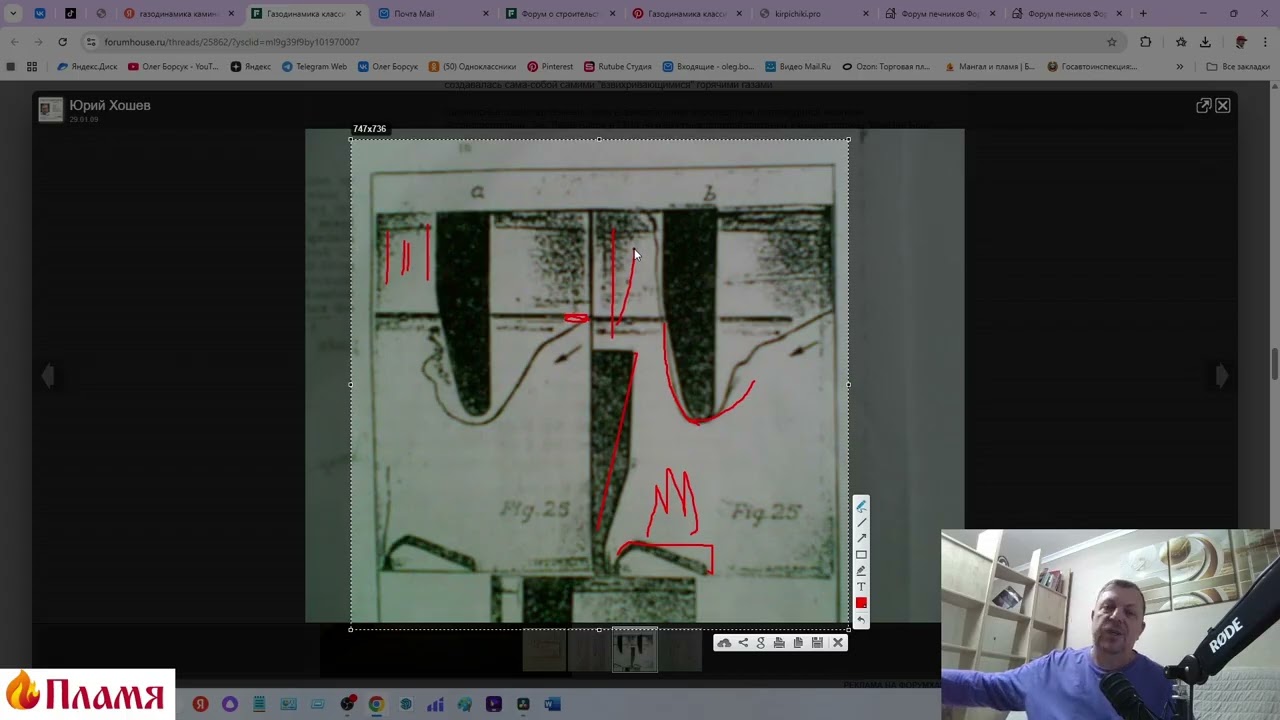Open the browser extensions menu

(1146, 42)
